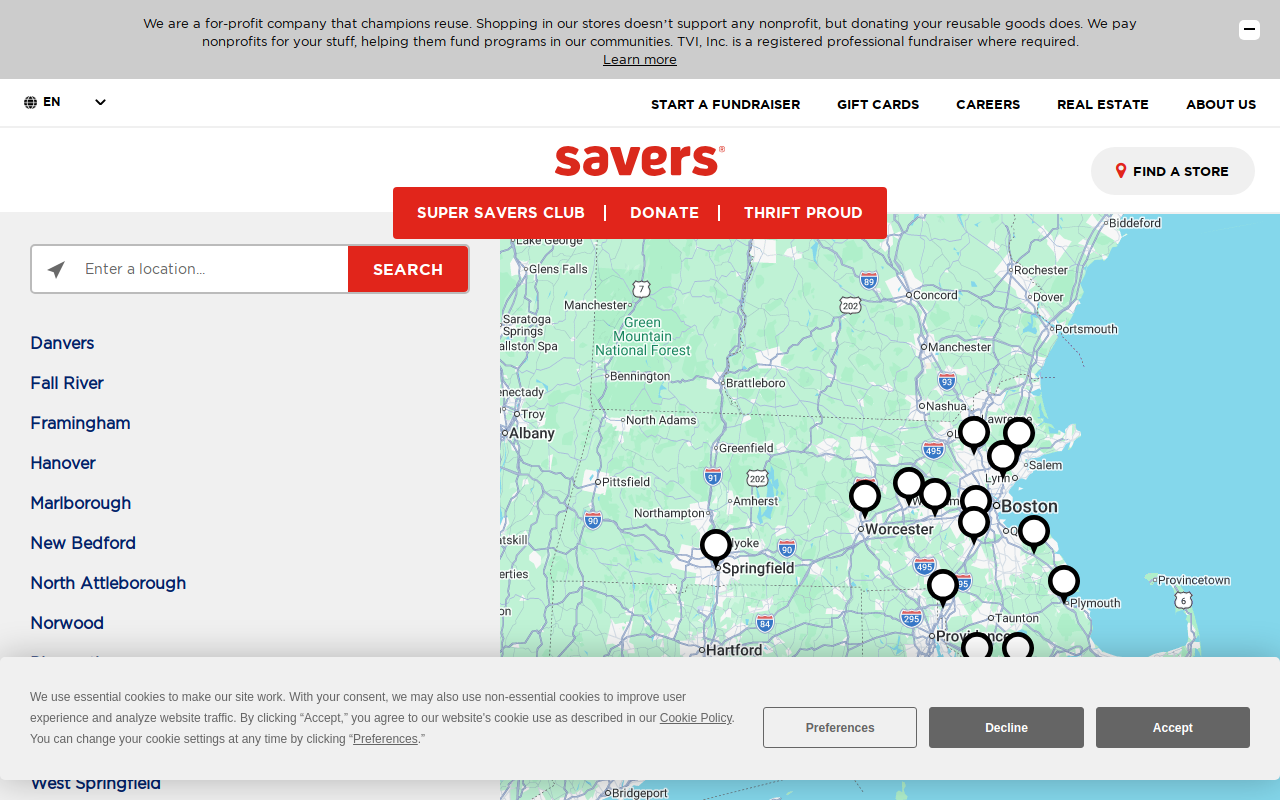Open the Super Savers Club tab

coord(501,213)
